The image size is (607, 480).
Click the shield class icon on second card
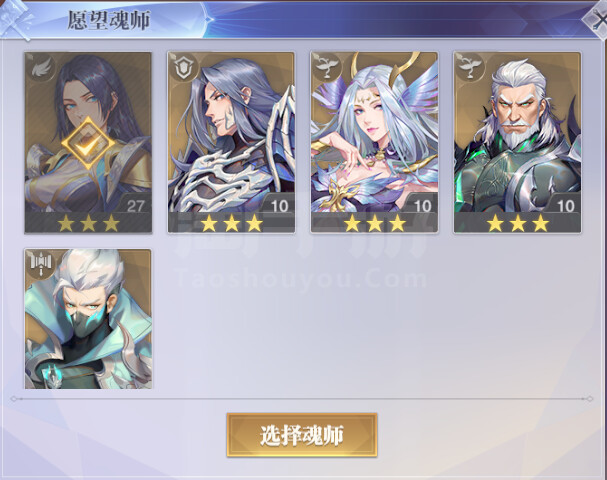point(182,68)
